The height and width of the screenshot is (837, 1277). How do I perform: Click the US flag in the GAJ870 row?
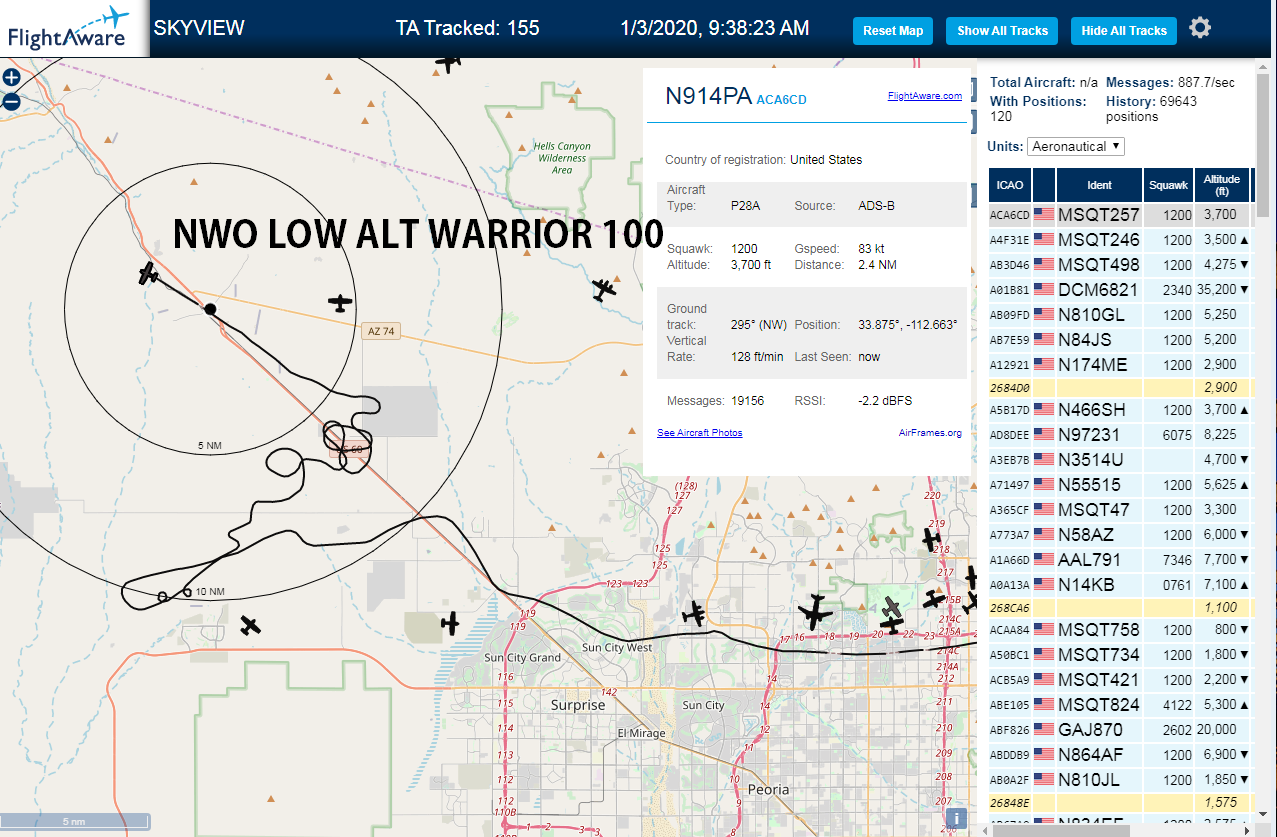click(1044, 730)
